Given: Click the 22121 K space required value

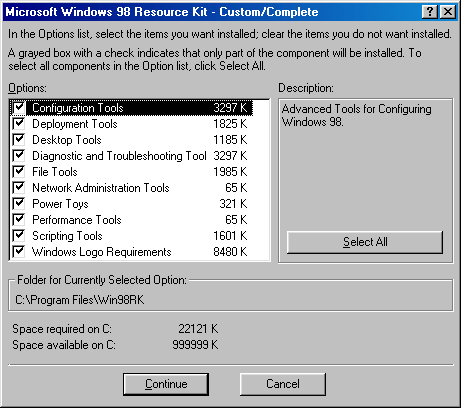Looking at the screenshot, I should pyautogui.click(x=198, y=329).
